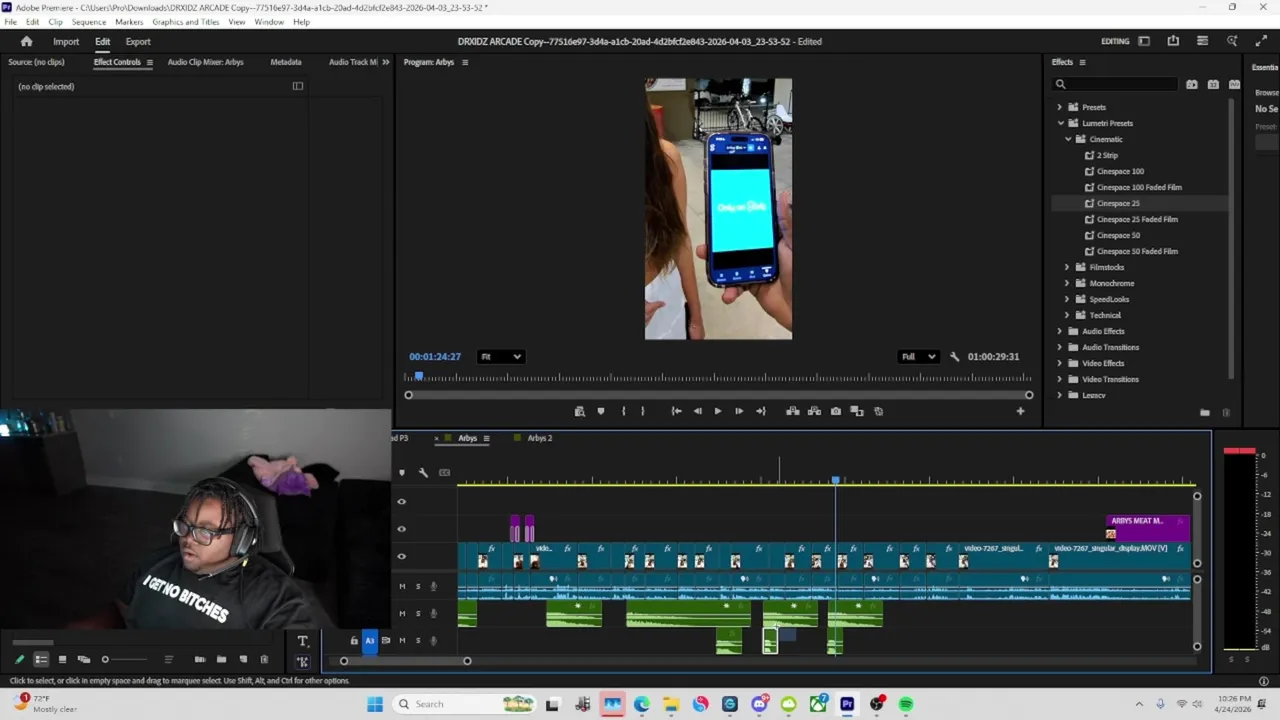Open the Full playback resolution dropdown
Screen dimensions: 1280x720
point(918,357)
